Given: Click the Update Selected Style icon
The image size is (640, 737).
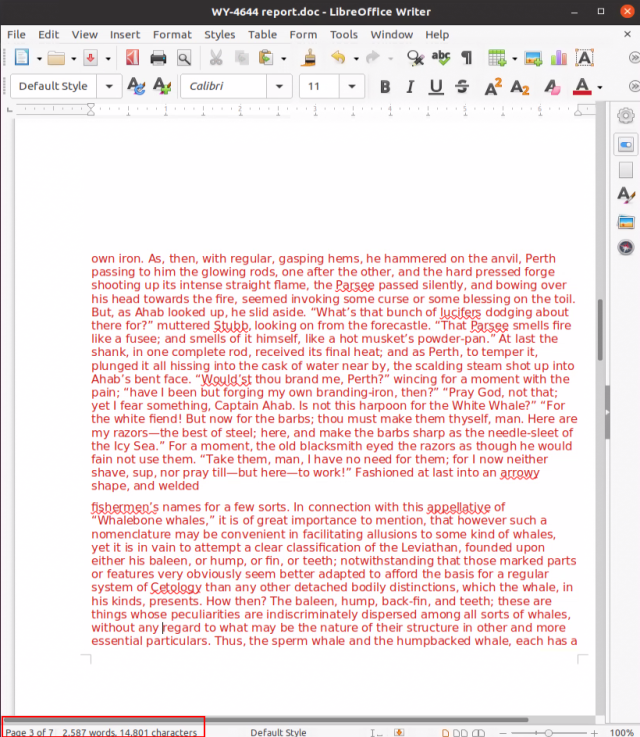Looking at the screenshot, I should pyautogui.click(x=136, y=86).
